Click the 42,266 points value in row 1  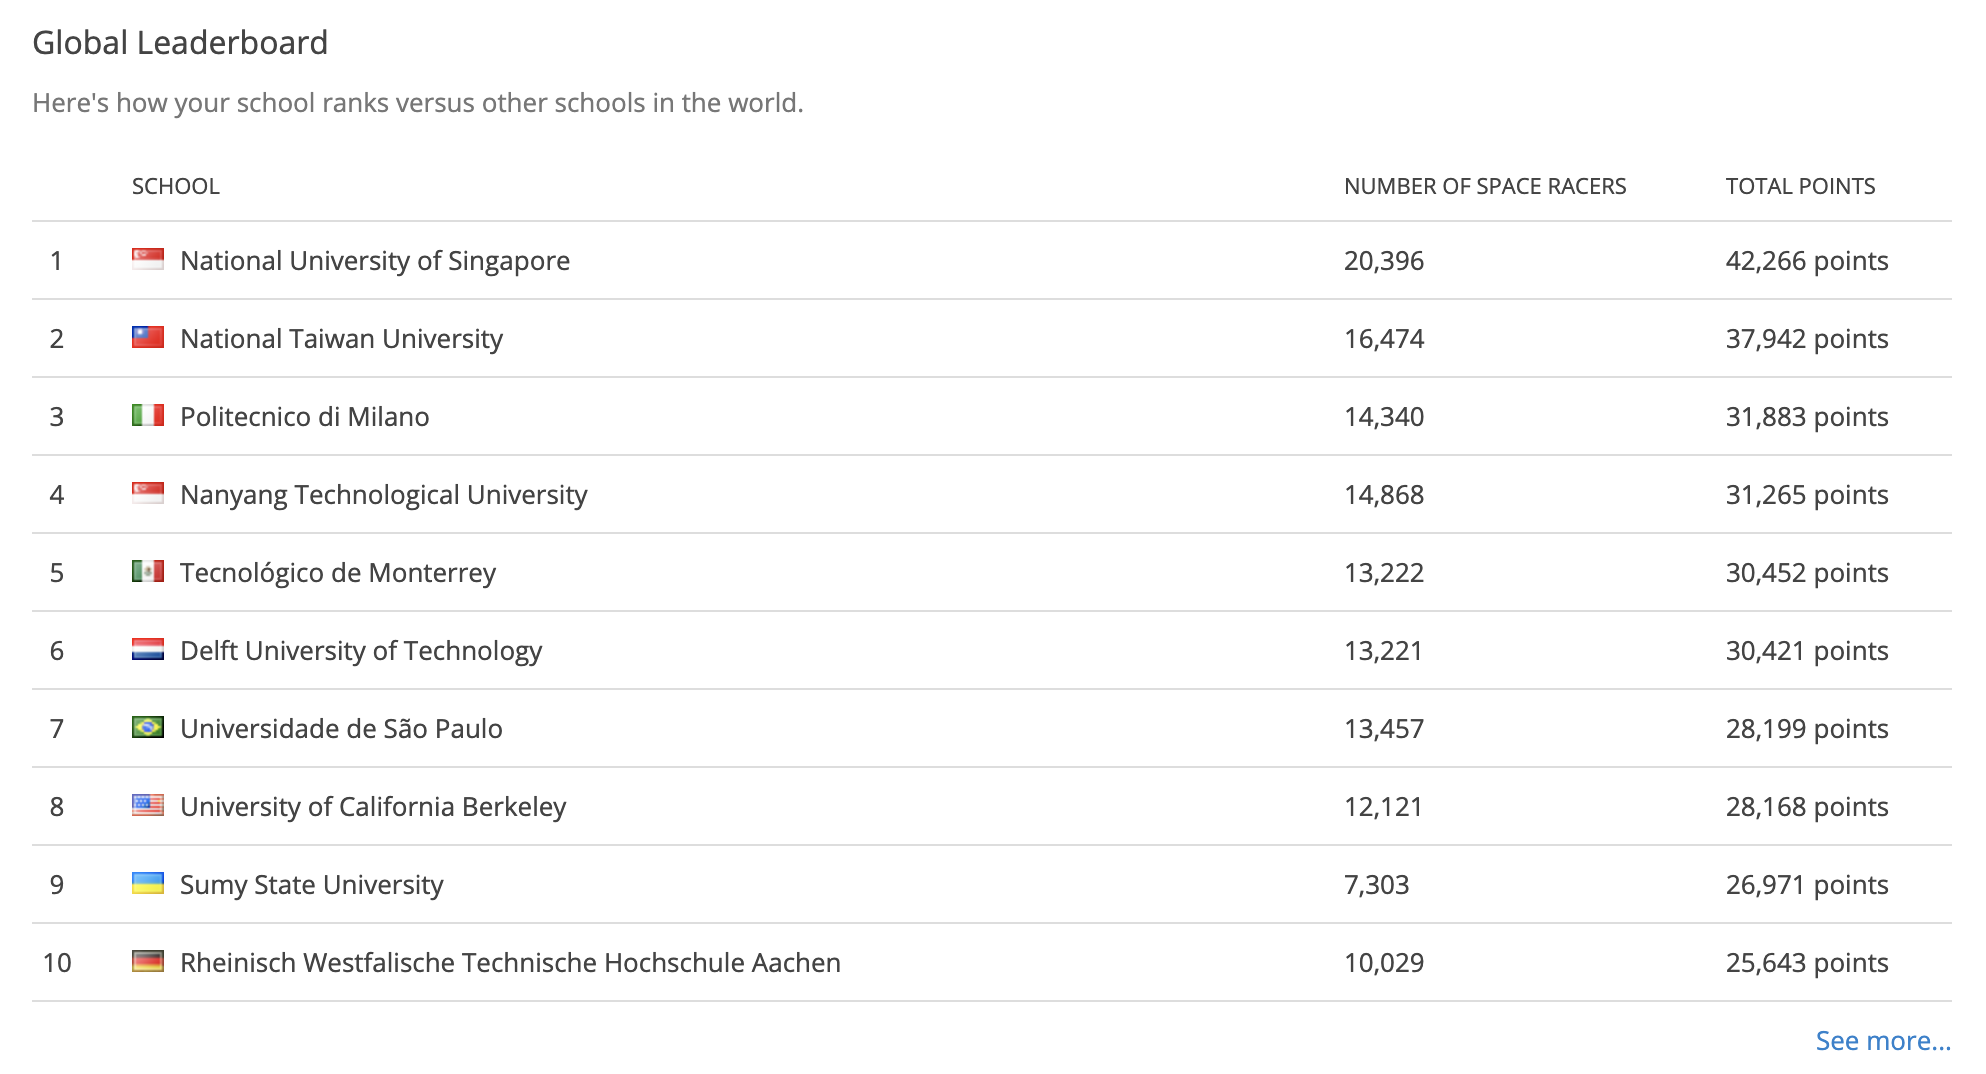pos(1807,261)
